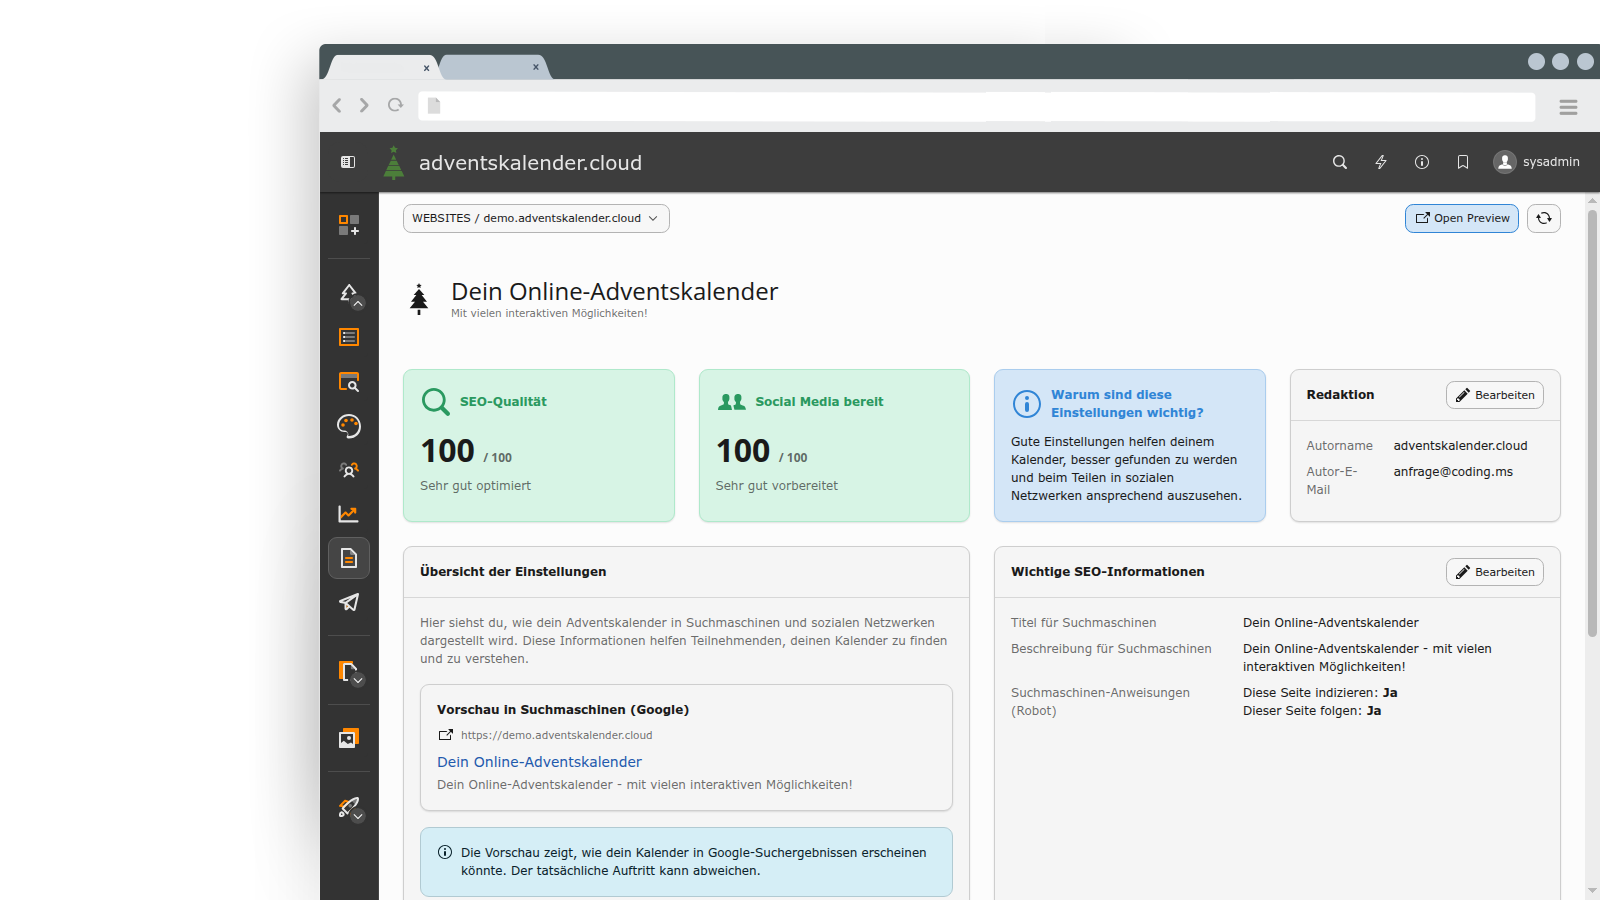The height and width of the screenshot is (900, 1600).
Task: Expand the pages icon sidebar group
Action: coord(349,672)
